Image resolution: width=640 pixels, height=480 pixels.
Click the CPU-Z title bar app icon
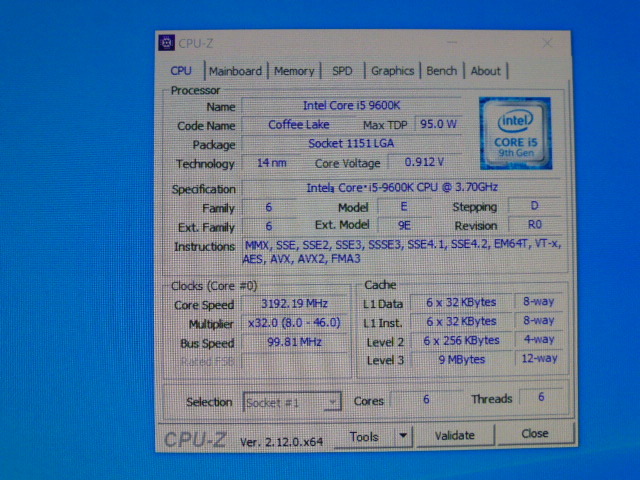point(167,42)
